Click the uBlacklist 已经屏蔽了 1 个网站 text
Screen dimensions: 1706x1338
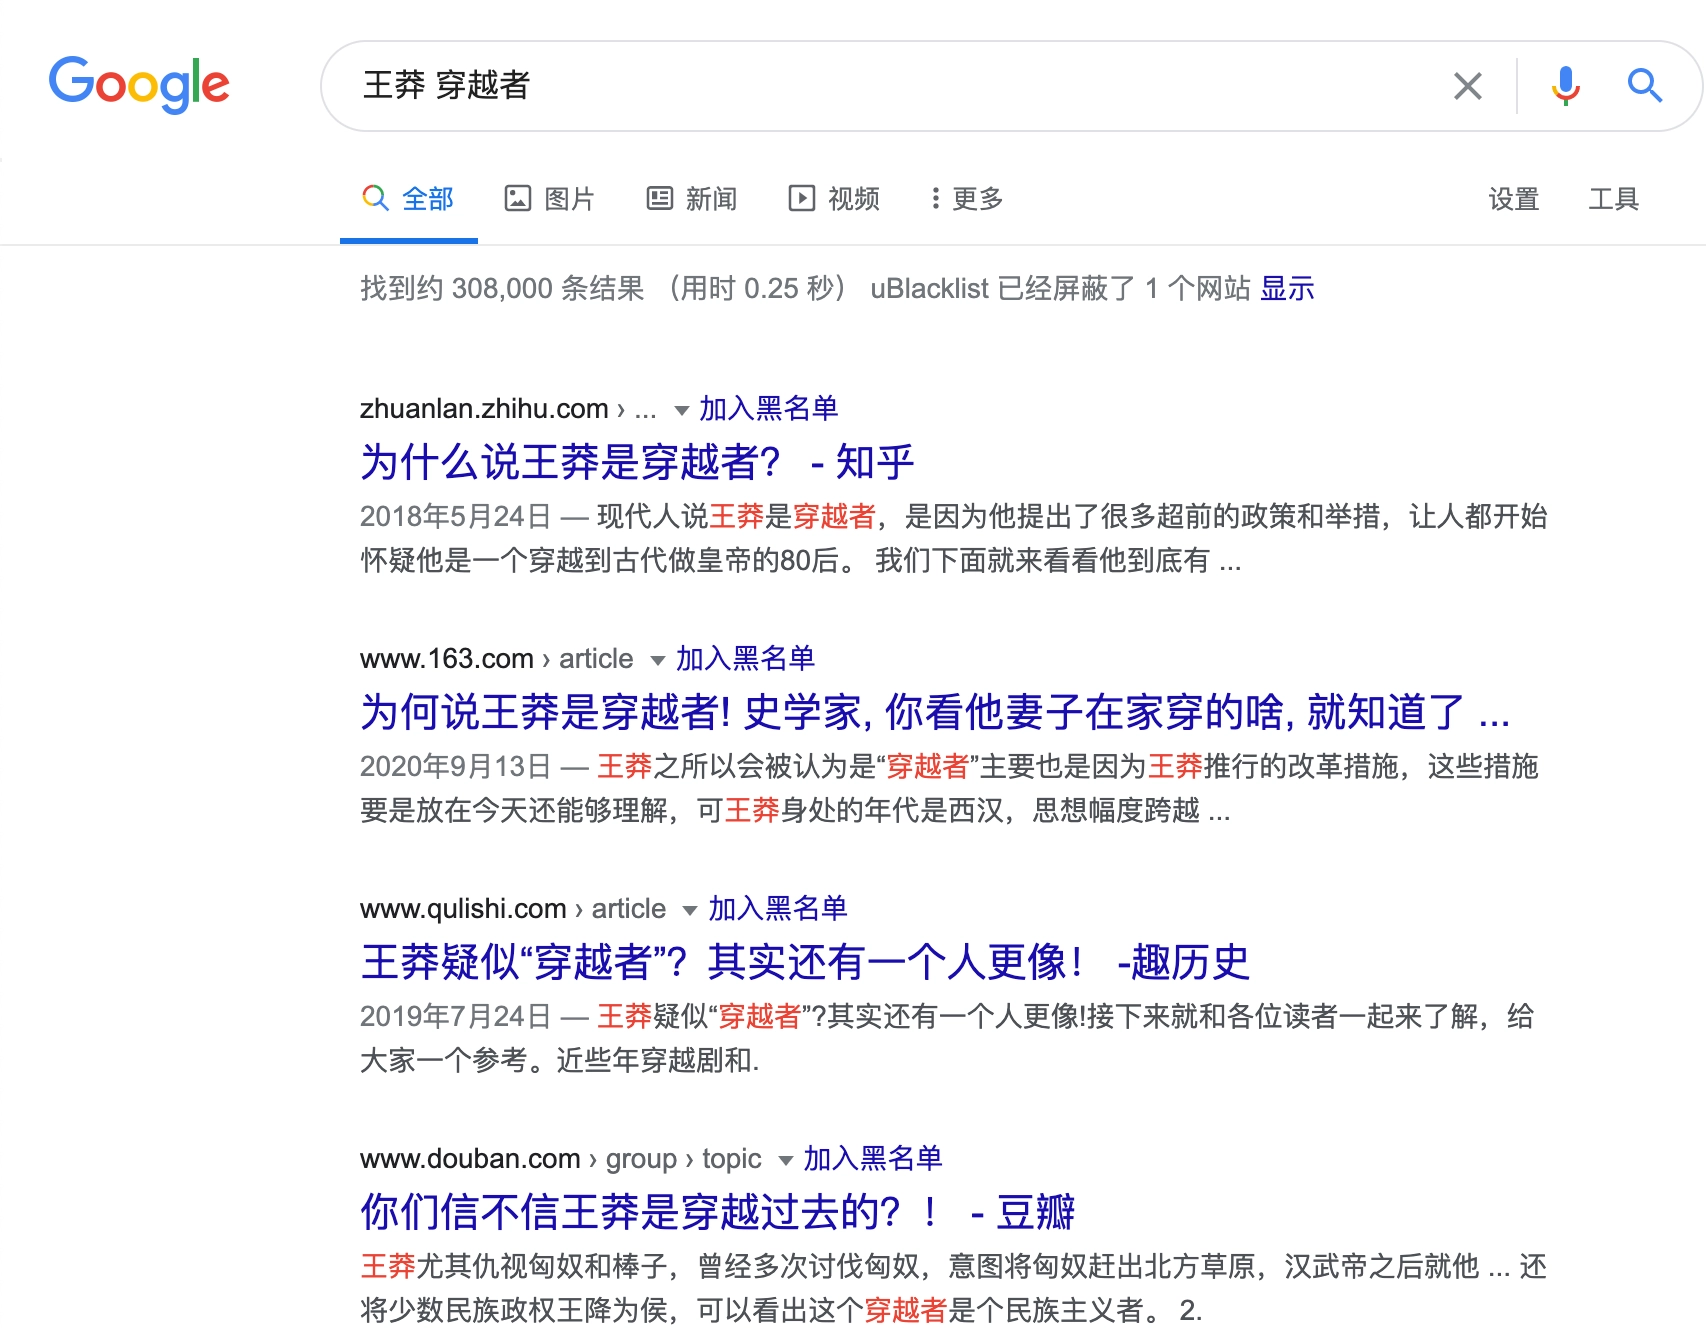[x=1060, y=289]
